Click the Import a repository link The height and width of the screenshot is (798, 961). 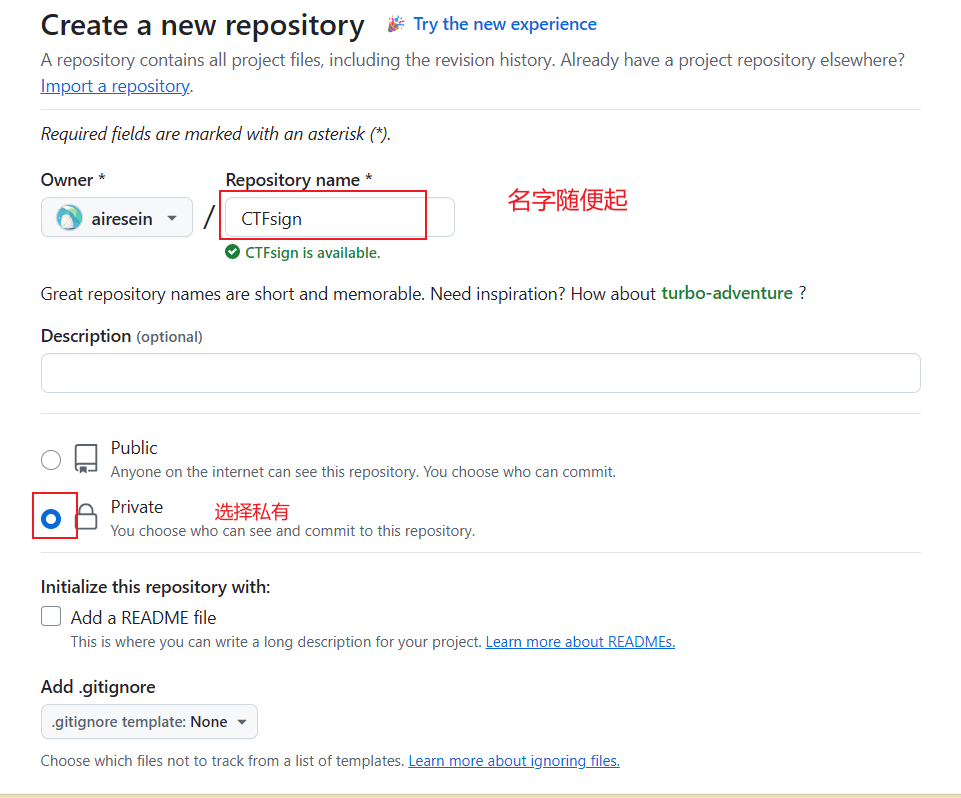[x=115, y=86]
